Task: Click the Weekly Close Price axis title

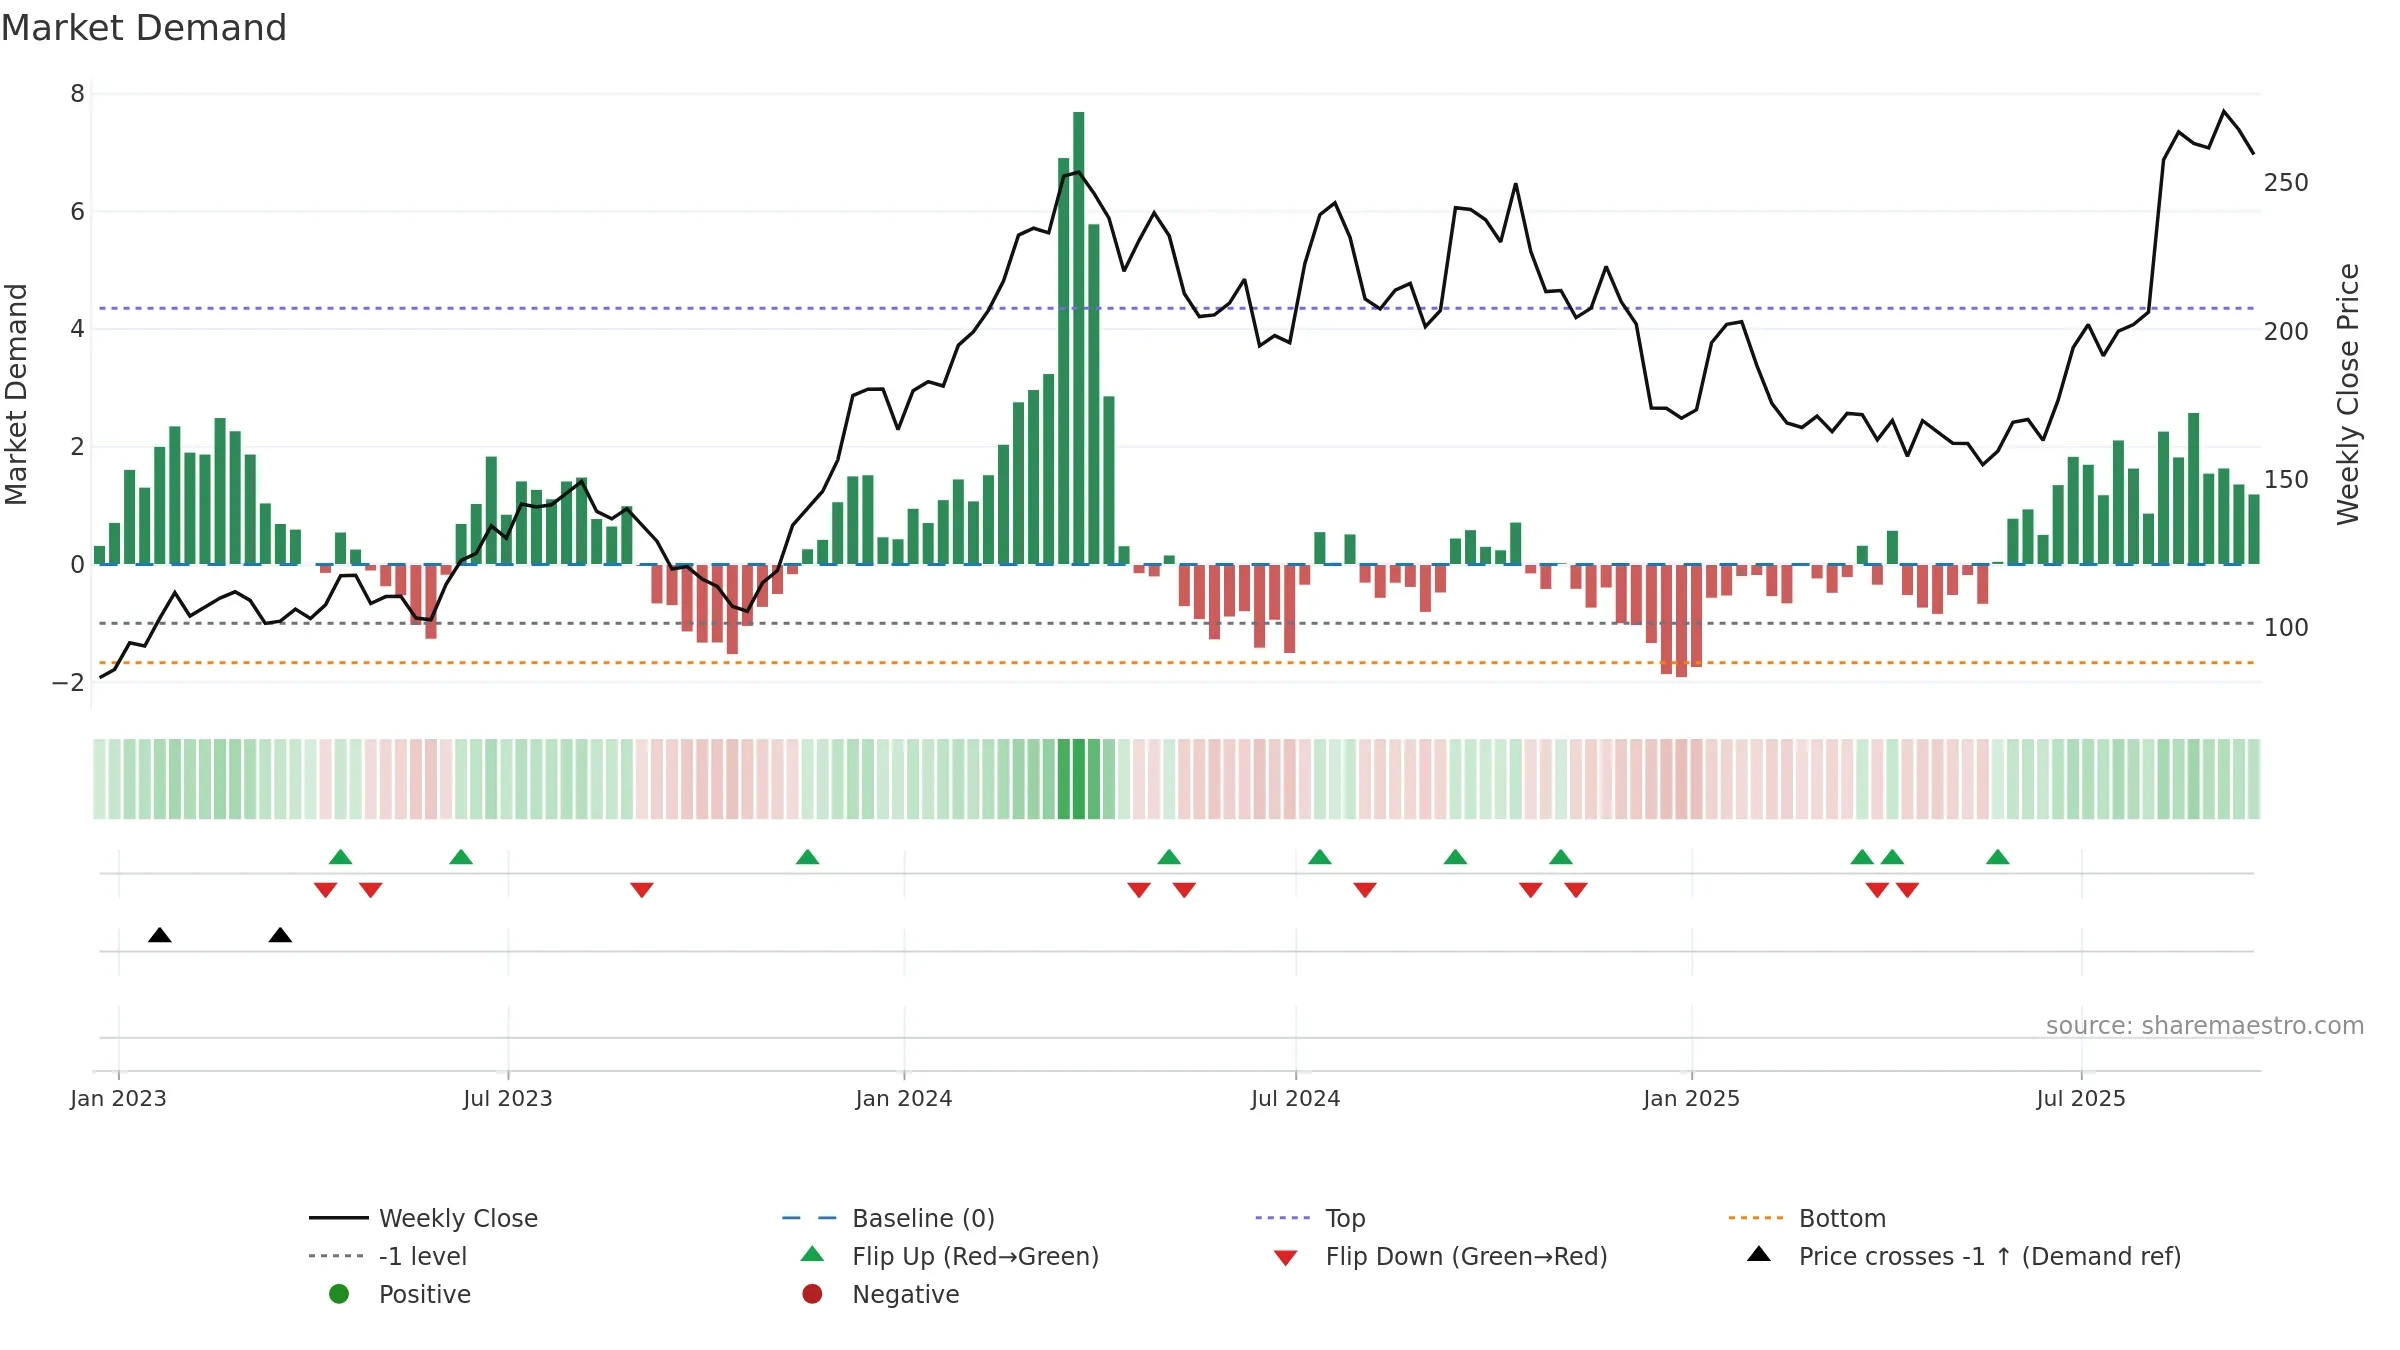Action: (x=2349, y=394)
